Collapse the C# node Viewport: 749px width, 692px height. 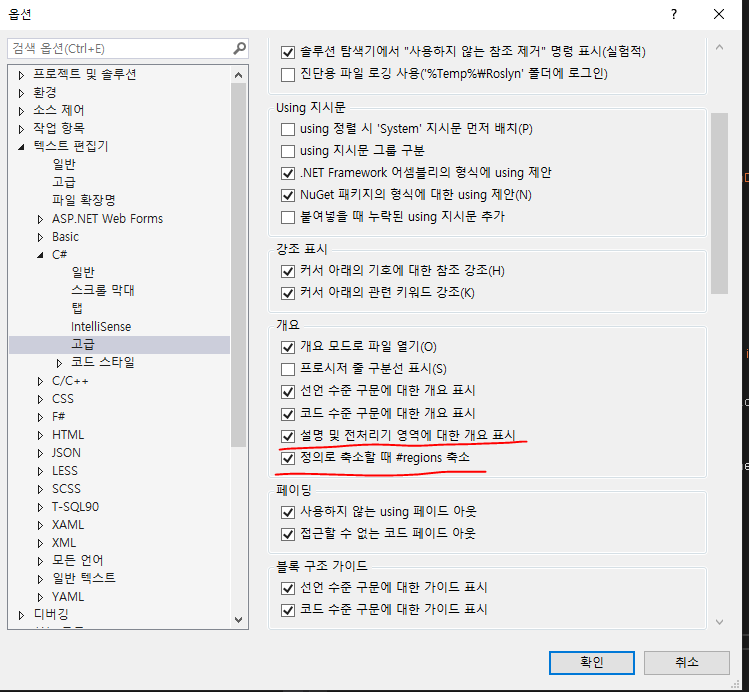[40, 256]
